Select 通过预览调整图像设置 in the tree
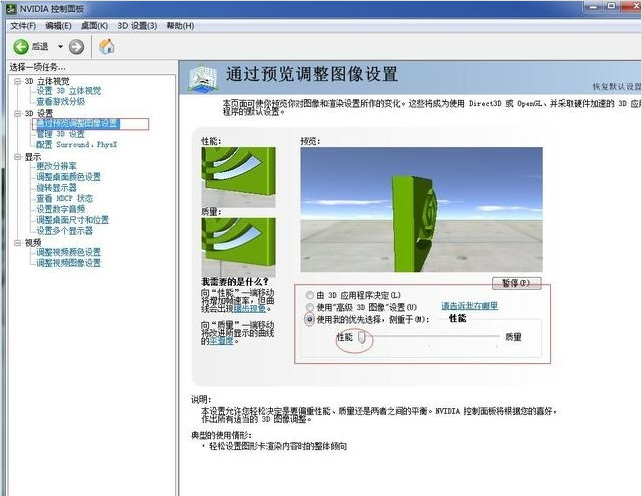This screenshot has width=642, height=496. pyautogui.click(x=78, y=124)
